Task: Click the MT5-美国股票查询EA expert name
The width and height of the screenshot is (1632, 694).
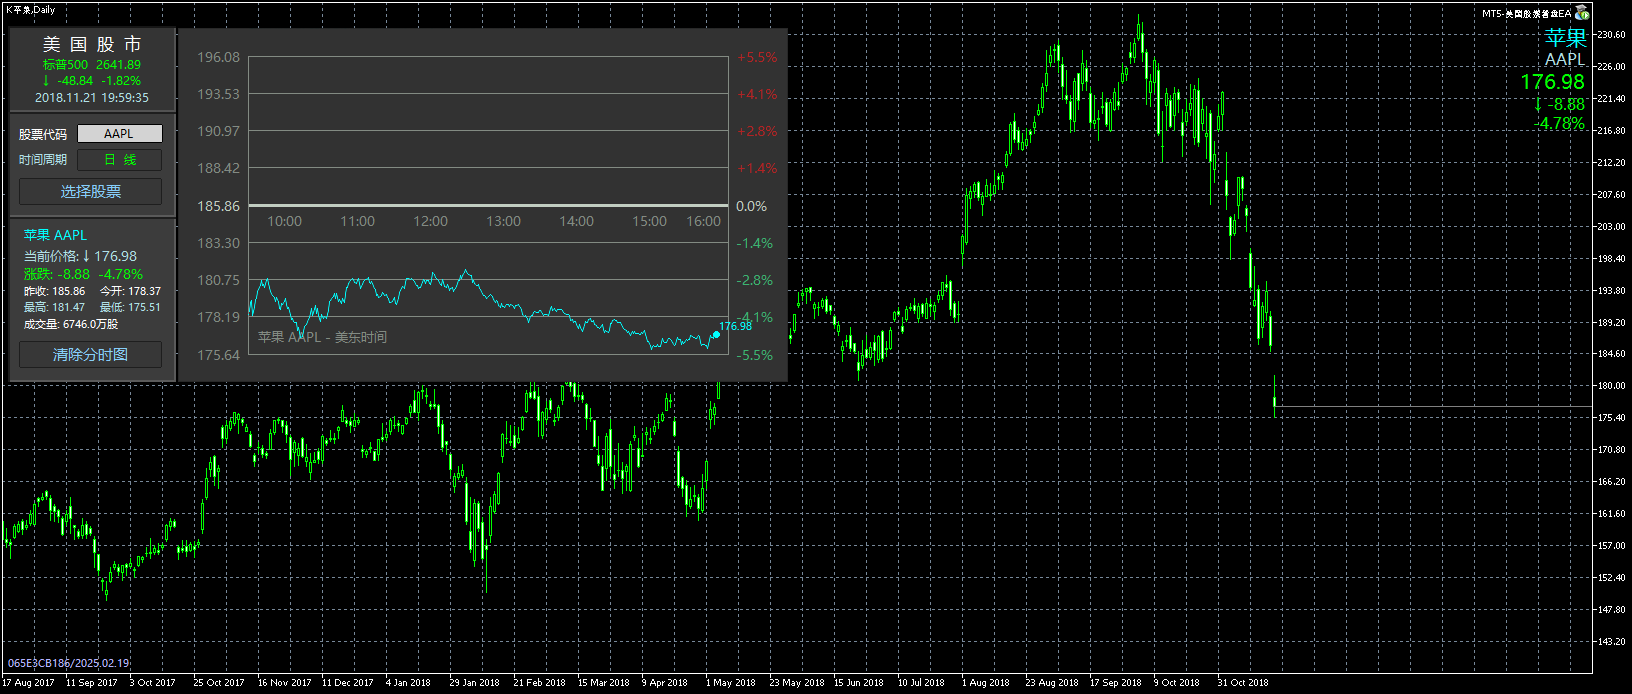Action: [x=1526, y=14]
